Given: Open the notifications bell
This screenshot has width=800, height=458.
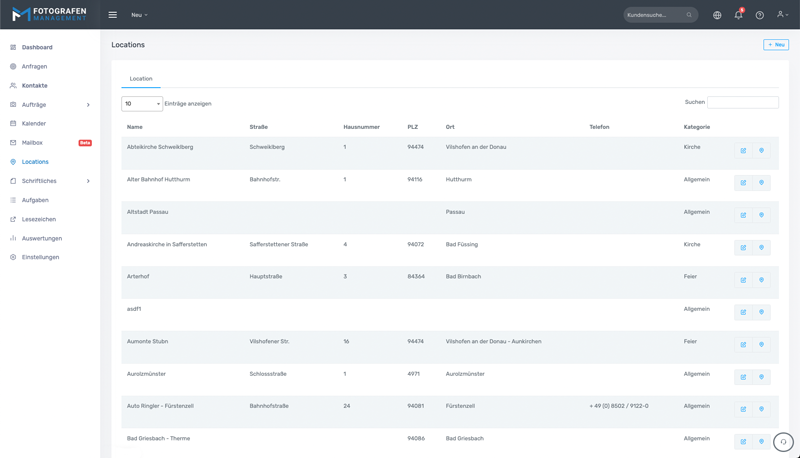Looking at the screenshot, I should point(738,15).
